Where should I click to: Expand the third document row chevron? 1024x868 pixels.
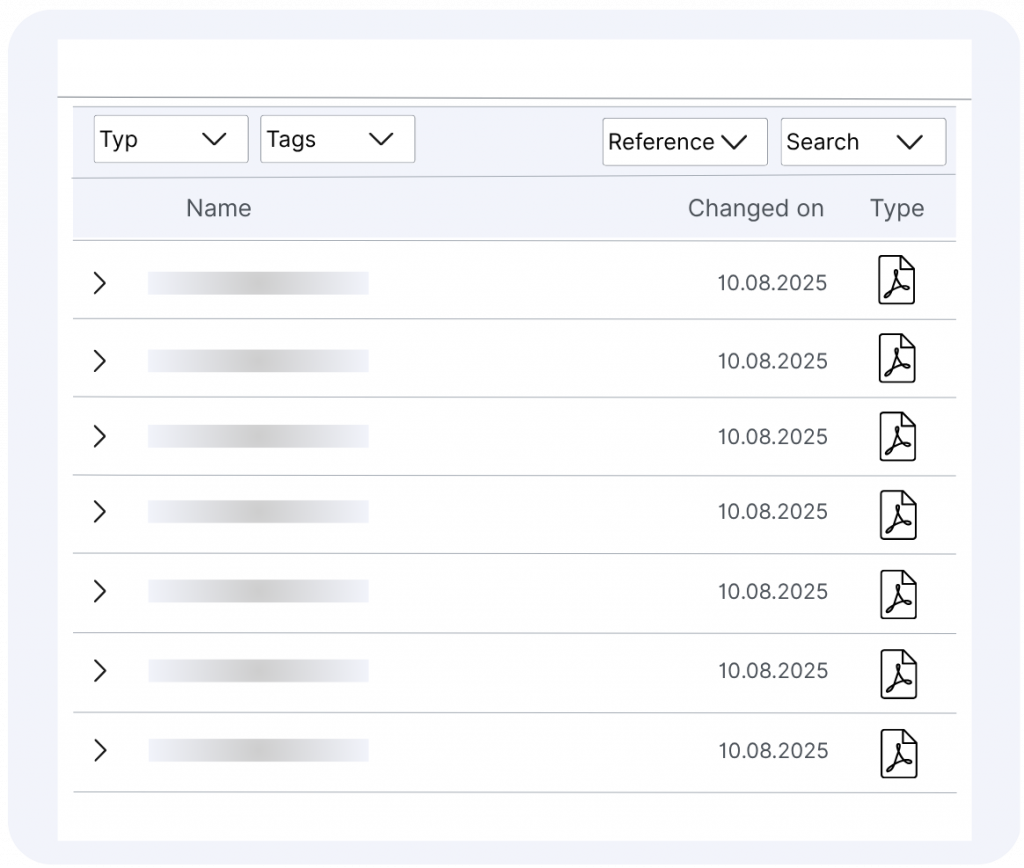coord(99,436)
